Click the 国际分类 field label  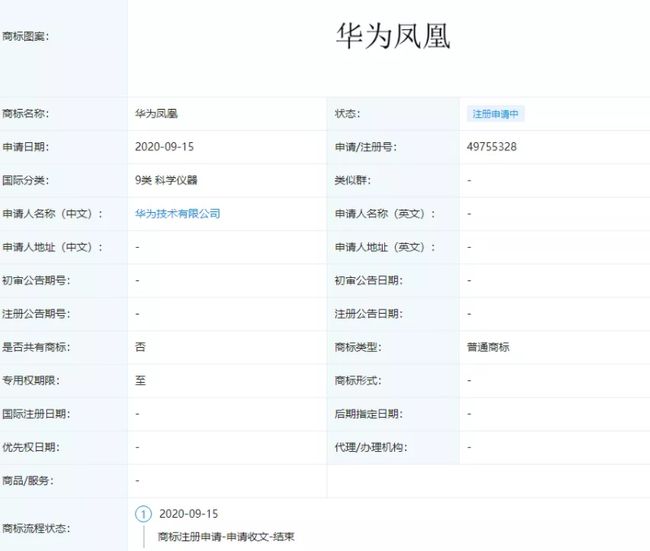(x=26, y=181)
